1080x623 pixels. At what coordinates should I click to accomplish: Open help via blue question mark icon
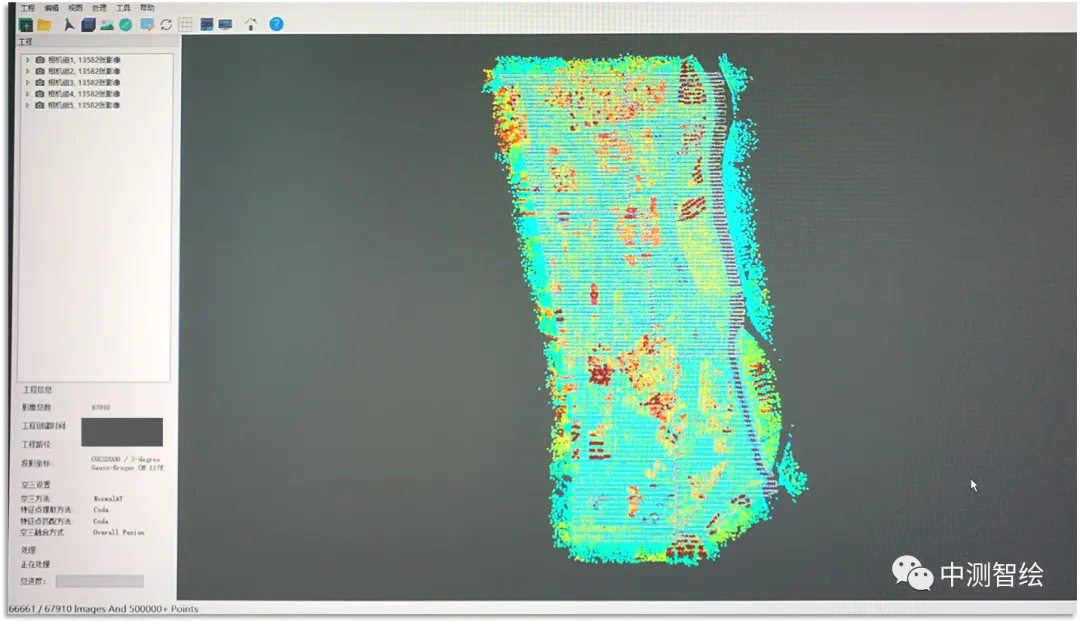pos(276,24)
